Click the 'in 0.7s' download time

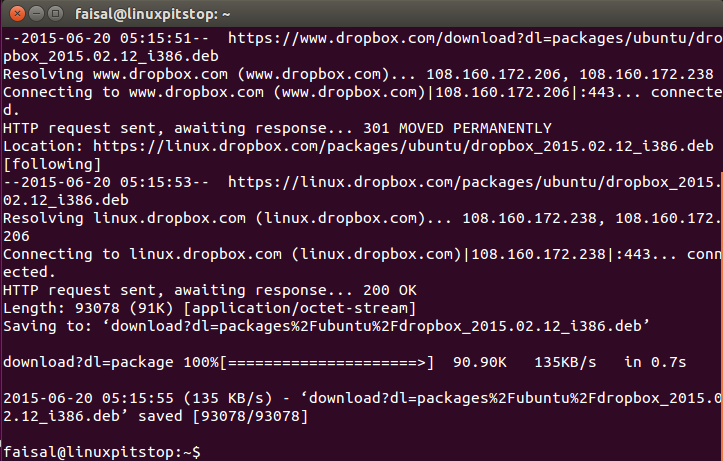coord(655,362)
